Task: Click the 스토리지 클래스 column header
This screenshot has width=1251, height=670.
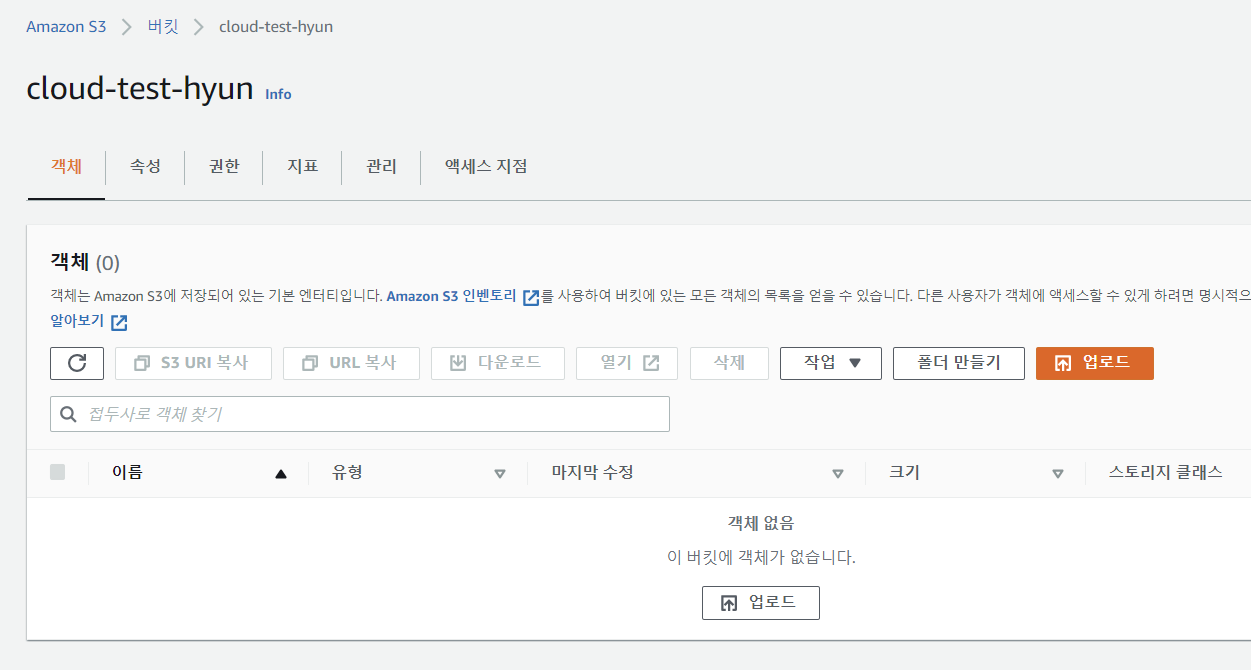Action: click(x=1165, y=473)
